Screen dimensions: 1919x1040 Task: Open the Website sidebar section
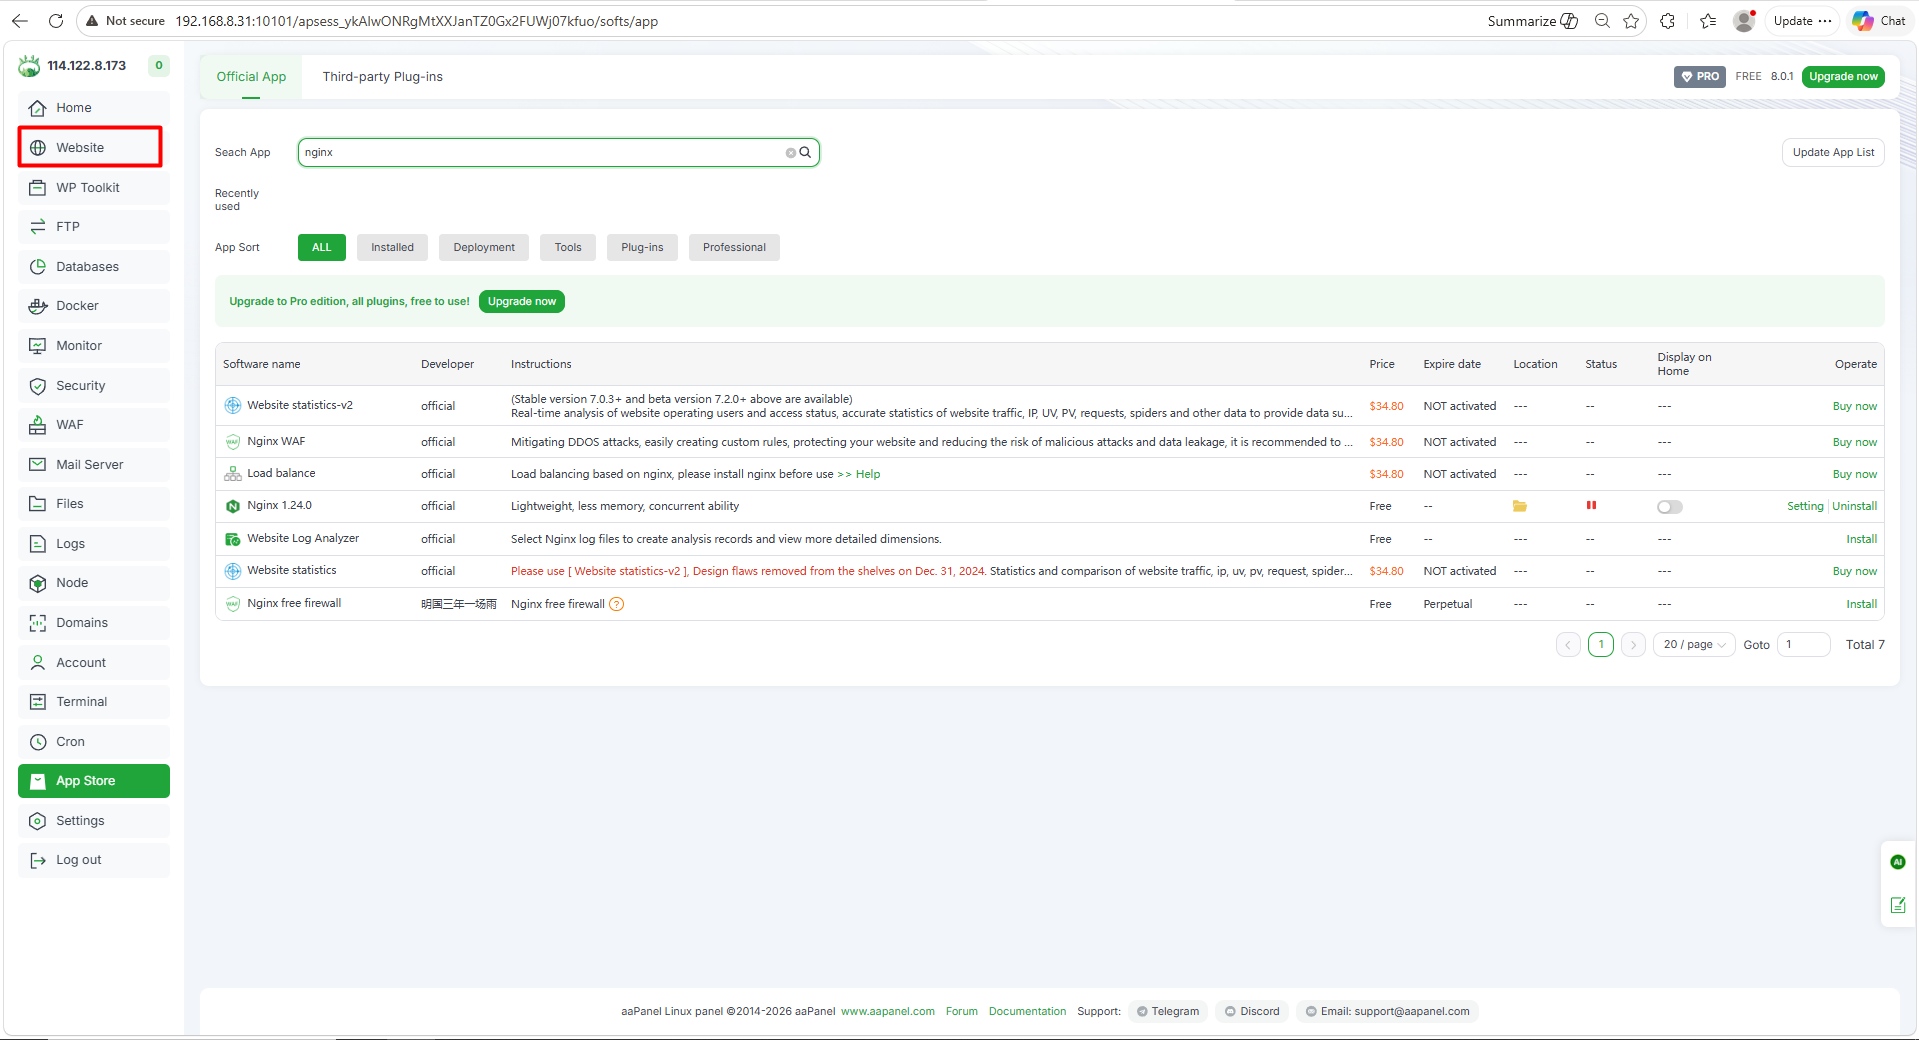click(93, 147)
